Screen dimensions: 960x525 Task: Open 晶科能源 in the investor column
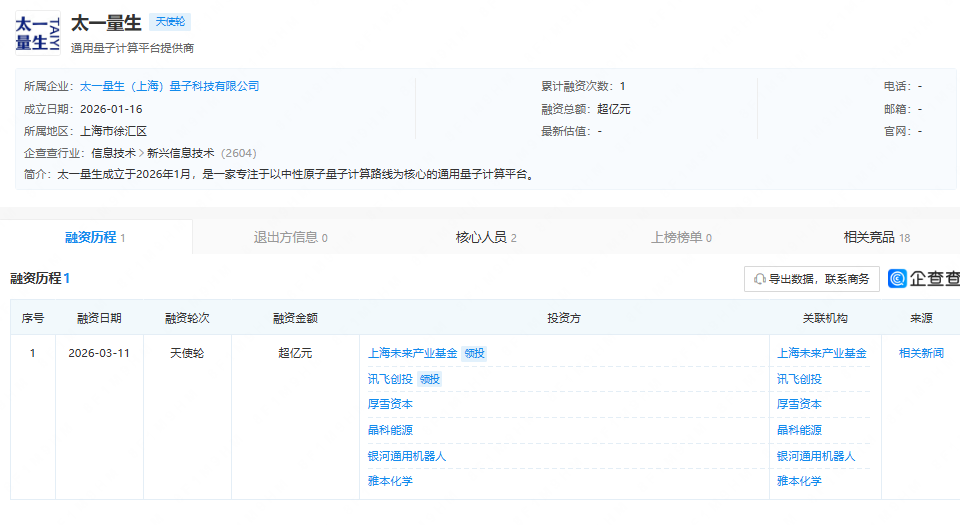point(390,430)
